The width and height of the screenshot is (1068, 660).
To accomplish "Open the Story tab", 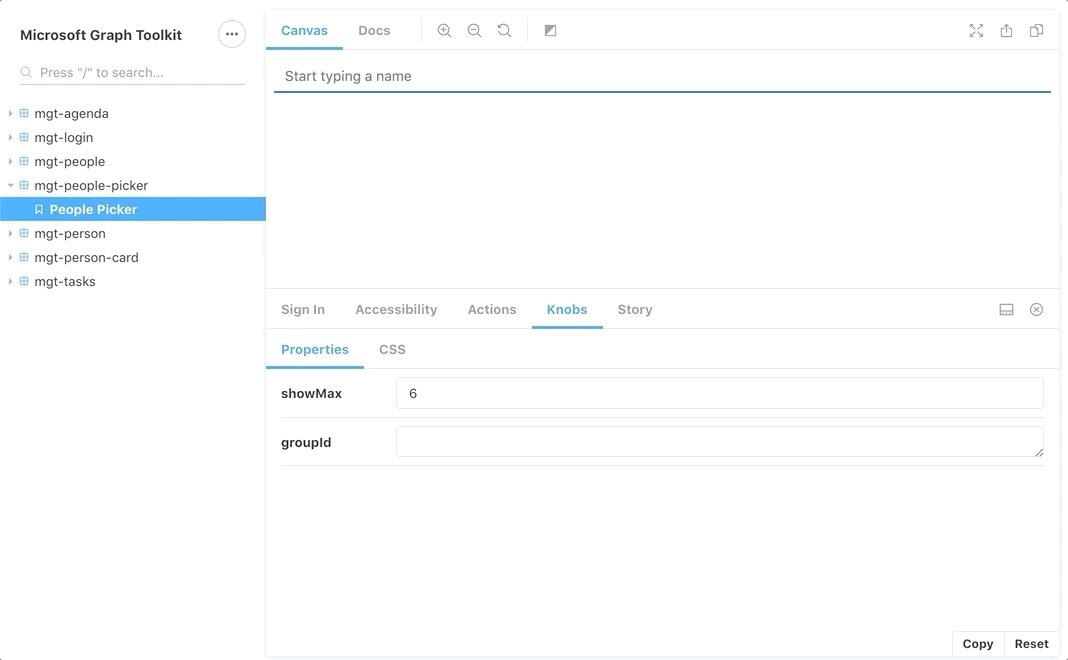I will click(x=635, y=310).
